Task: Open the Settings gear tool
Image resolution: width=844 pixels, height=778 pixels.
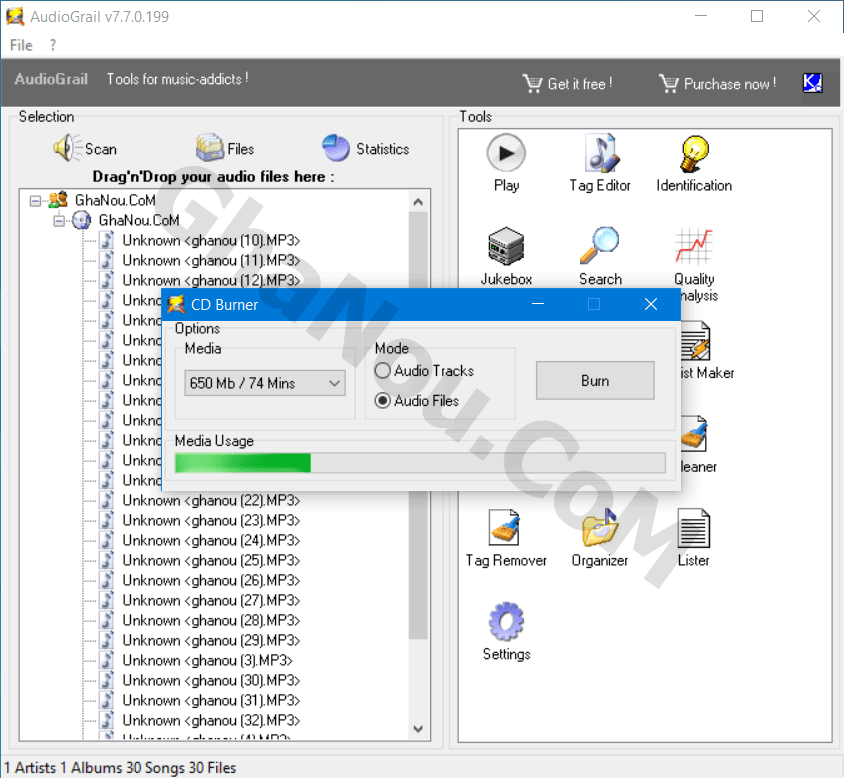Action: coord(506,631)
